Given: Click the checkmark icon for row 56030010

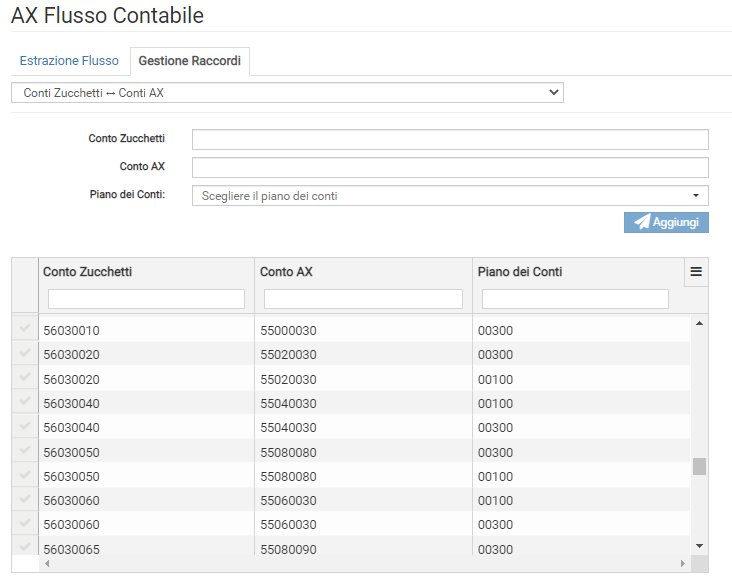Looking at the screenshot, I should [25, 329].
